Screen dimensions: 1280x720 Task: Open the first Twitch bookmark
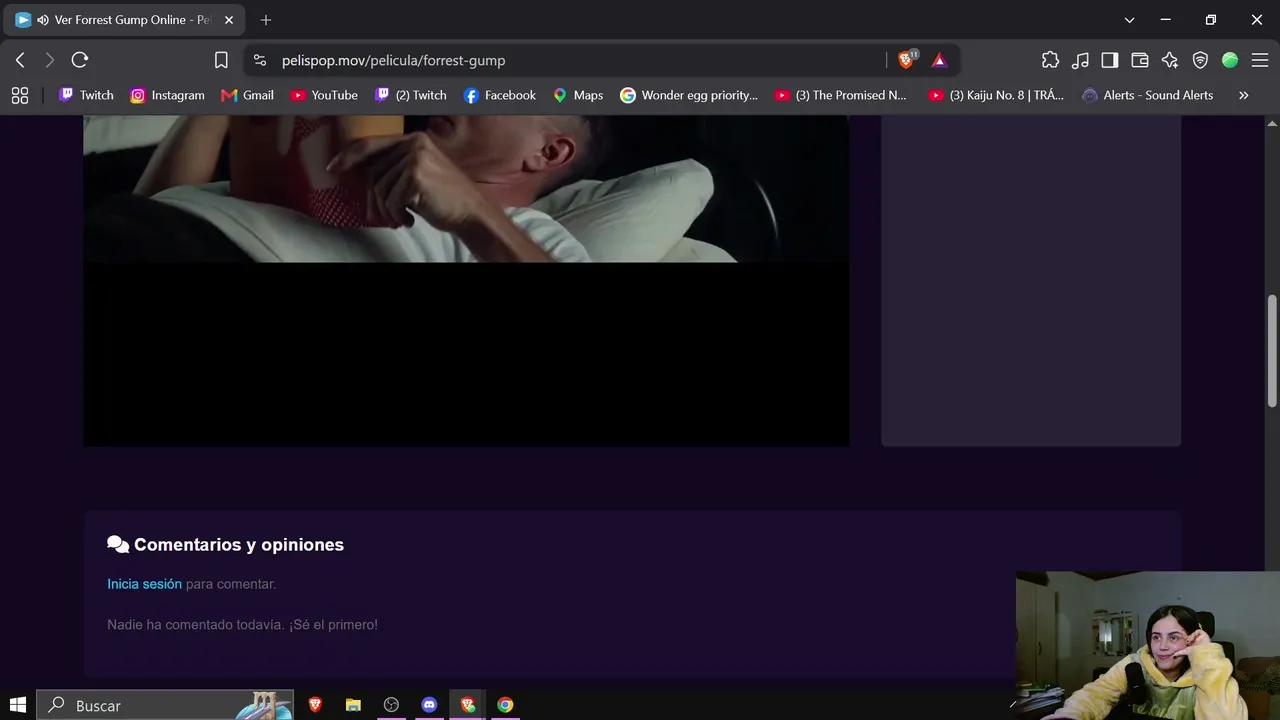[86, 95]
